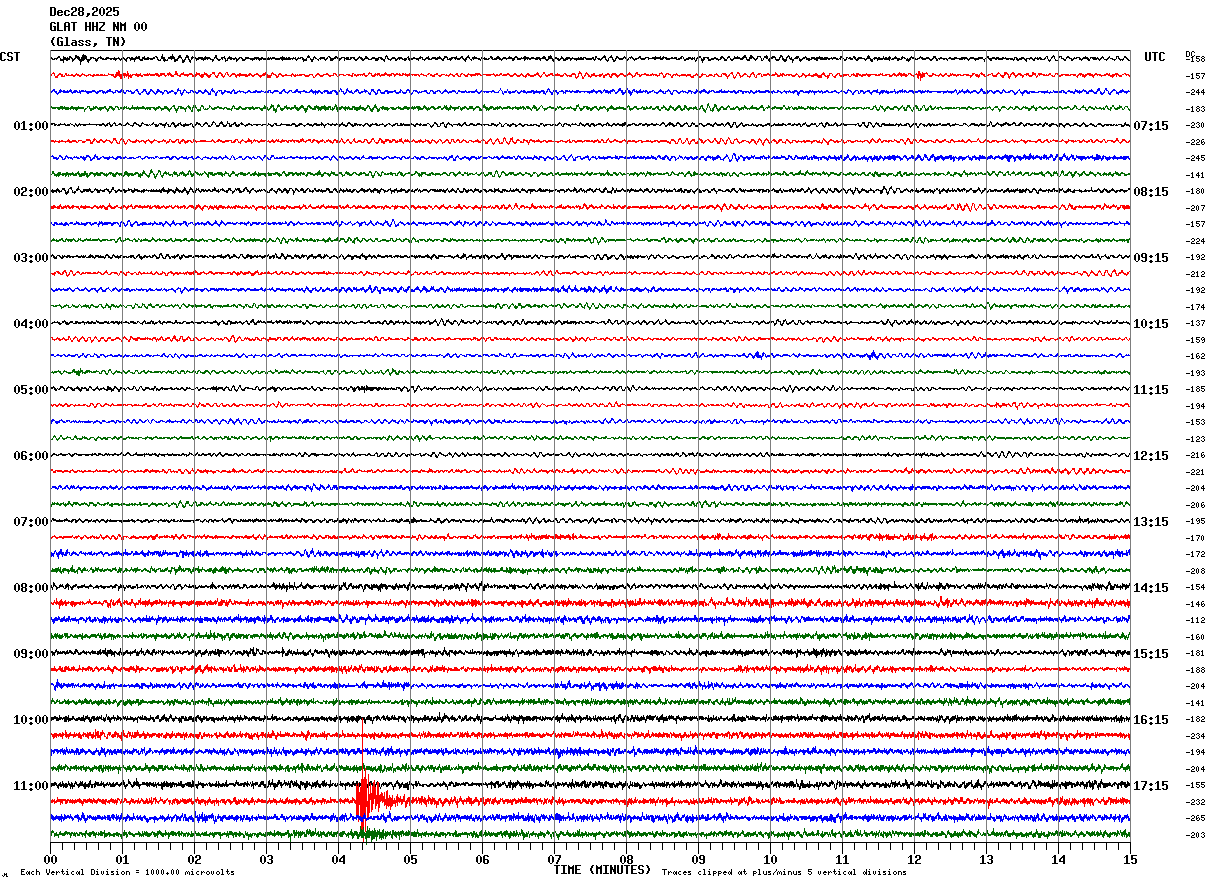Click the TIME (MINUTES) axis title

(x=602, y=870)
